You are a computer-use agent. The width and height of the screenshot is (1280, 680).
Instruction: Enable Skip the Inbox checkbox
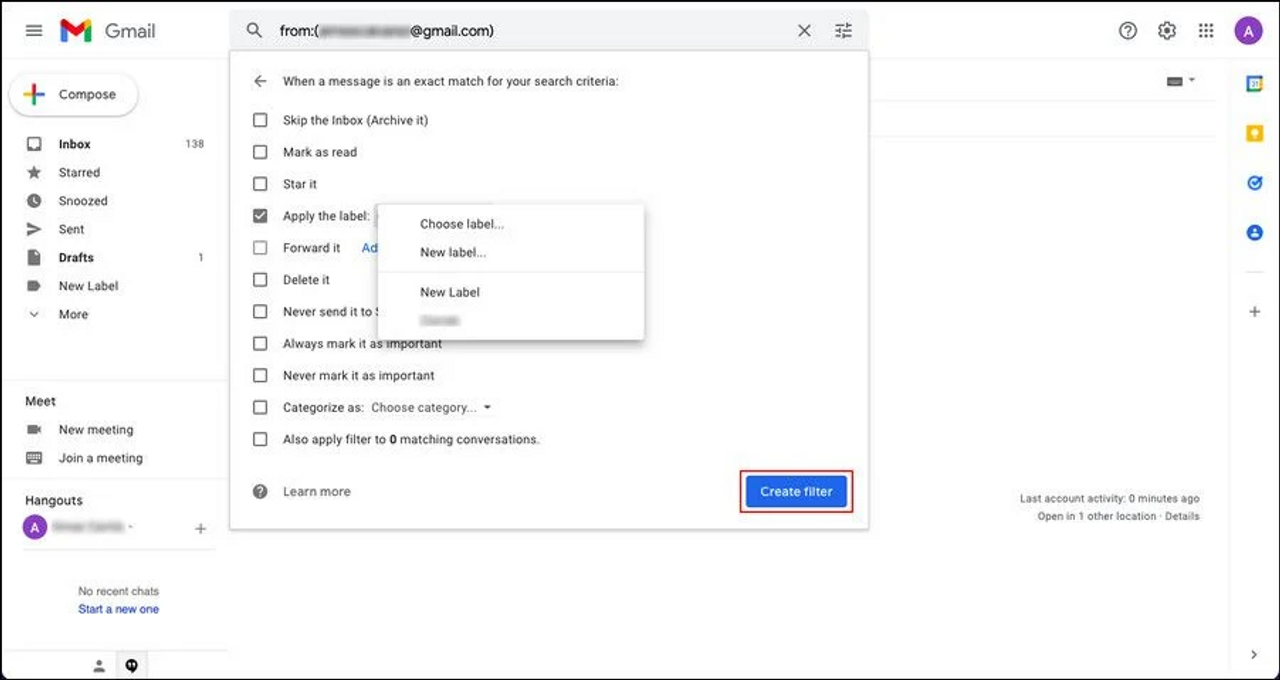pyautogui.click(x=260, y=120)
